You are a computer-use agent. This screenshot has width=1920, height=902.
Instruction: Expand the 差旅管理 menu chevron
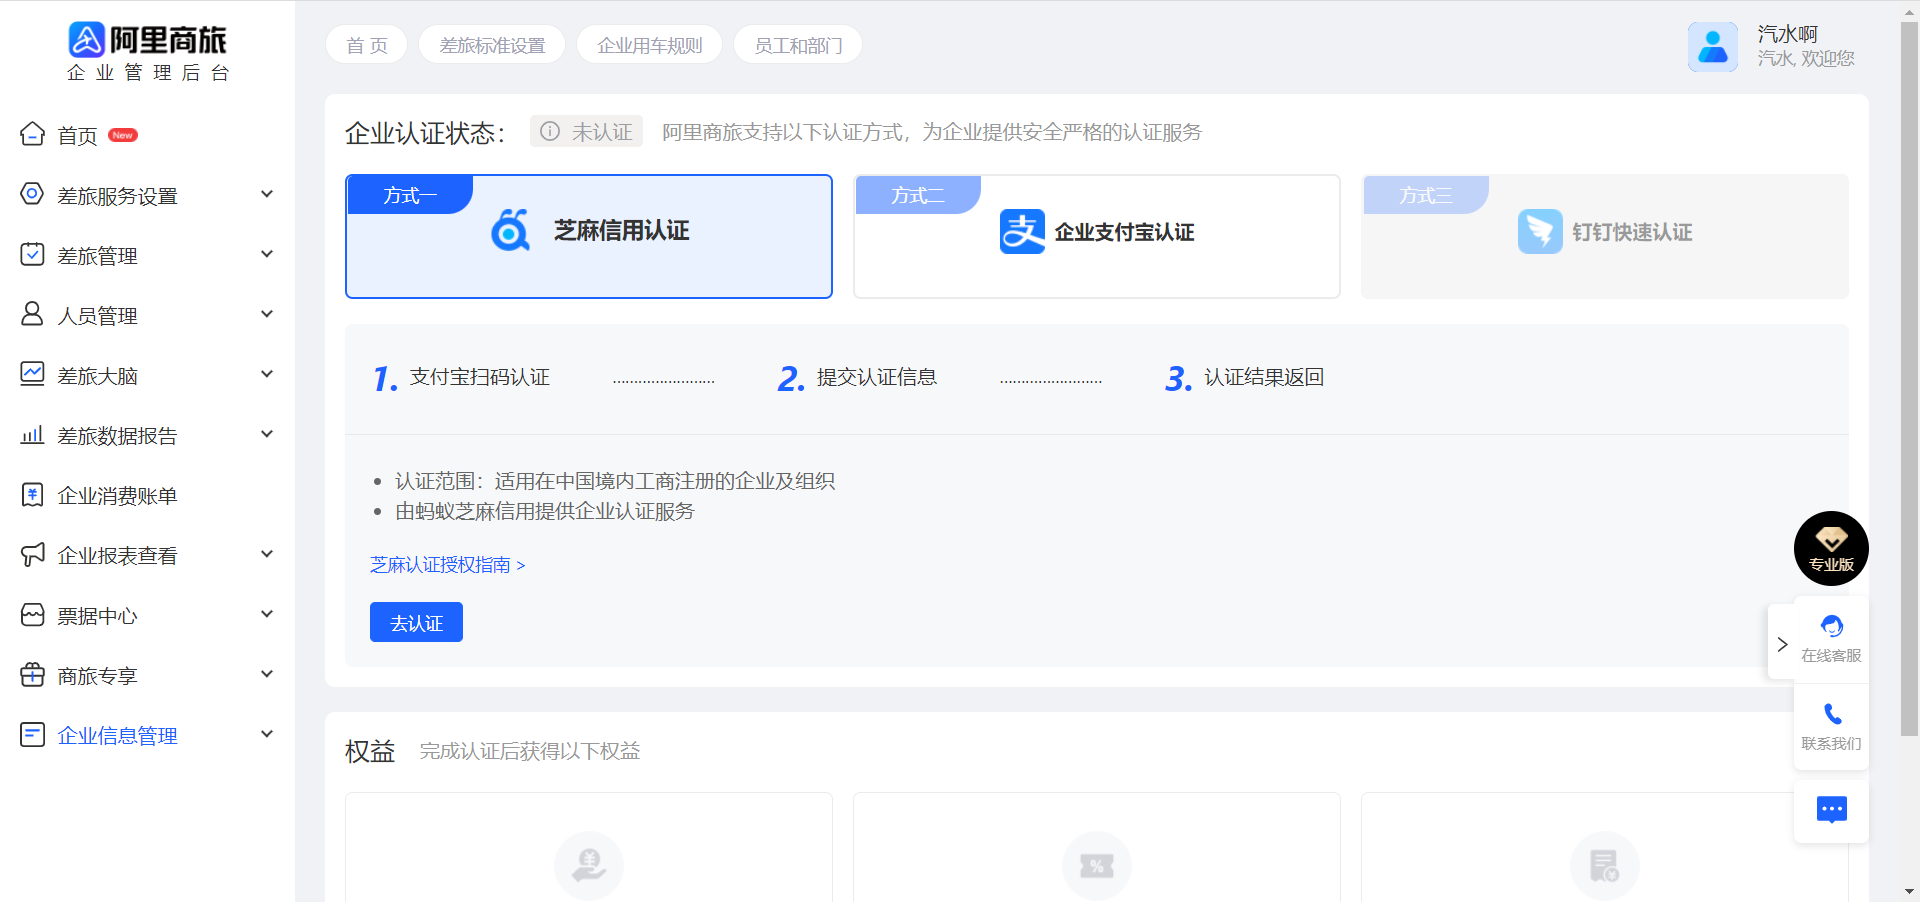pyautogui.click(x=267, y=254)
